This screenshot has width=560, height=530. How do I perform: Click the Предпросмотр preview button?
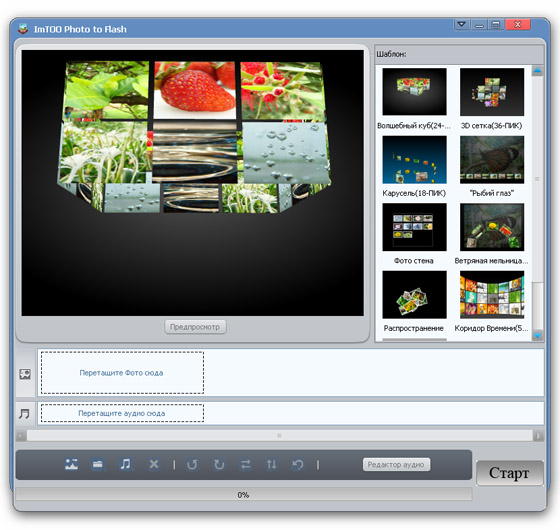(195, 327)
